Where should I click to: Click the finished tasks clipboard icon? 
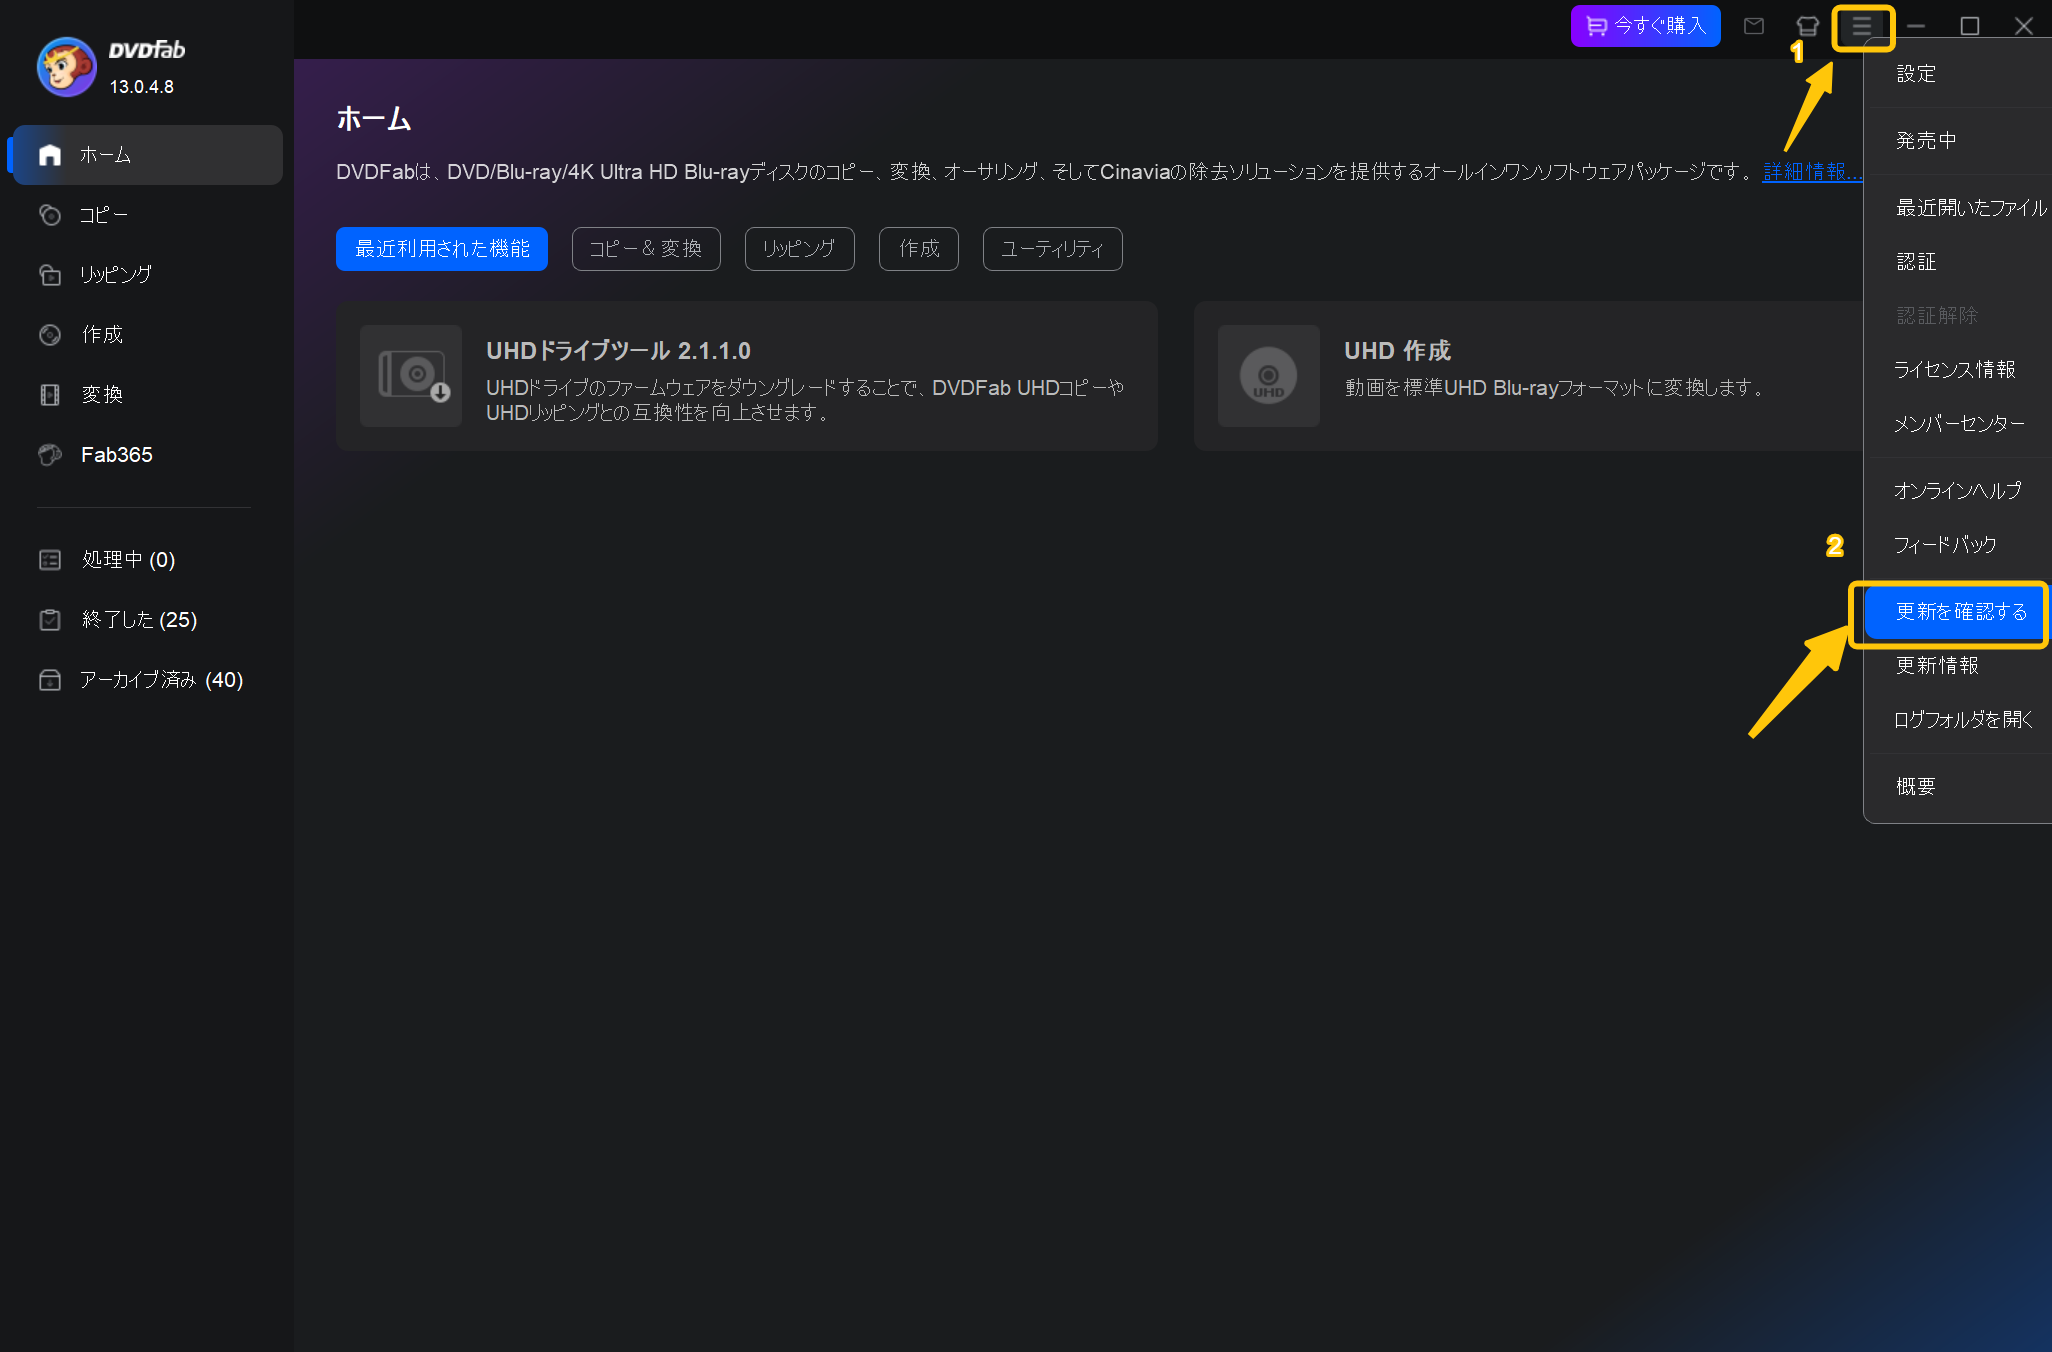[x=50, y=620]
